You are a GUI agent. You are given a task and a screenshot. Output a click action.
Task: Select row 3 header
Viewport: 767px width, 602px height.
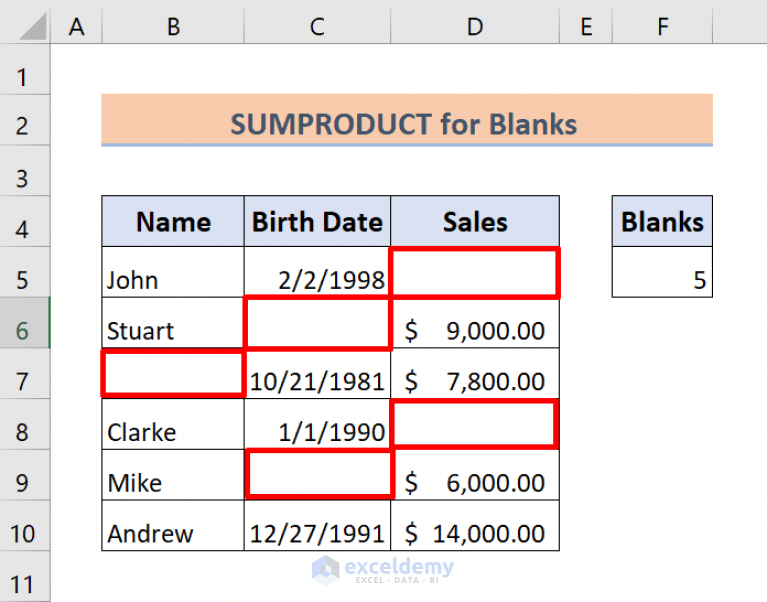pyautogui.click(x=25, y=171)
